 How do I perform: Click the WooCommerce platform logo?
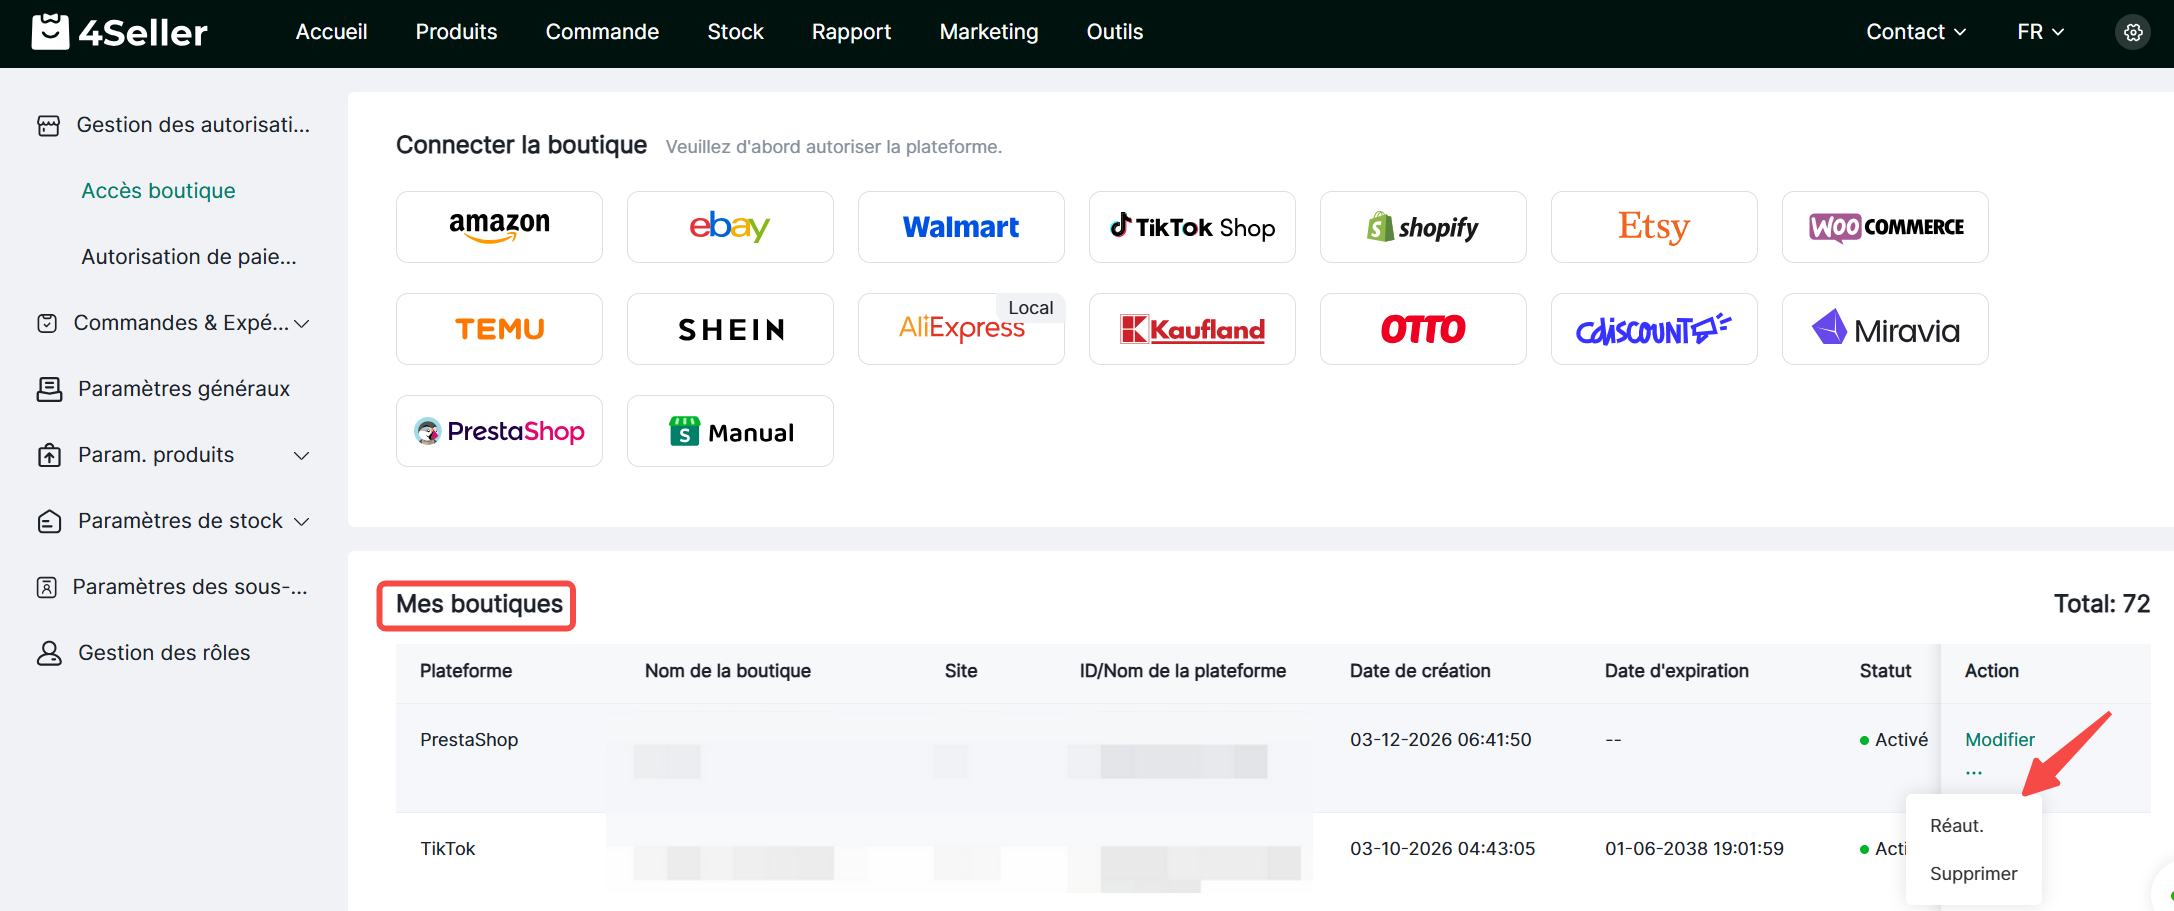click(1885, 227)
